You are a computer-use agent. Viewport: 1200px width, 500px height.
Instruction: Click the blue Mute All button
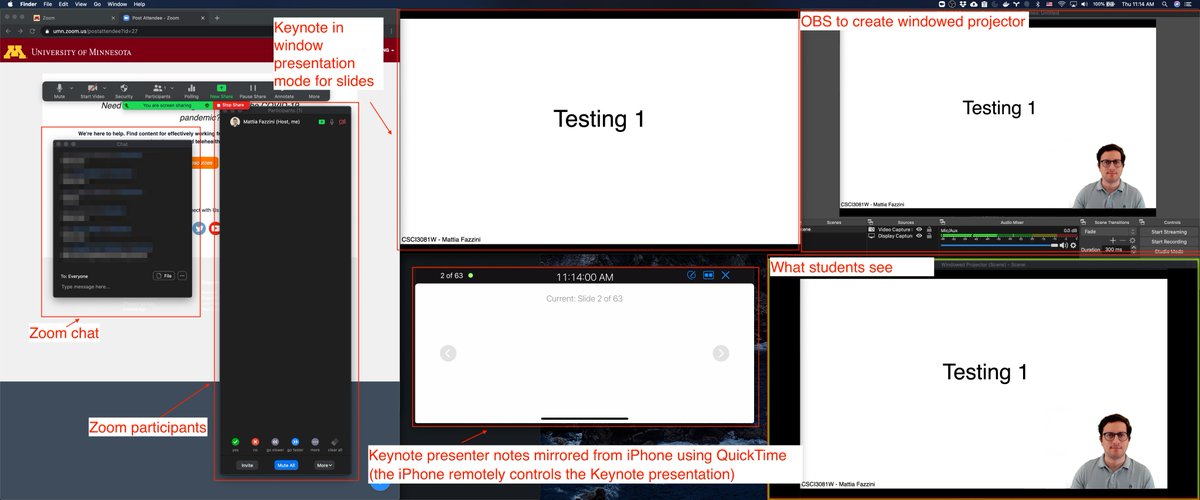(x=288, y=465)
